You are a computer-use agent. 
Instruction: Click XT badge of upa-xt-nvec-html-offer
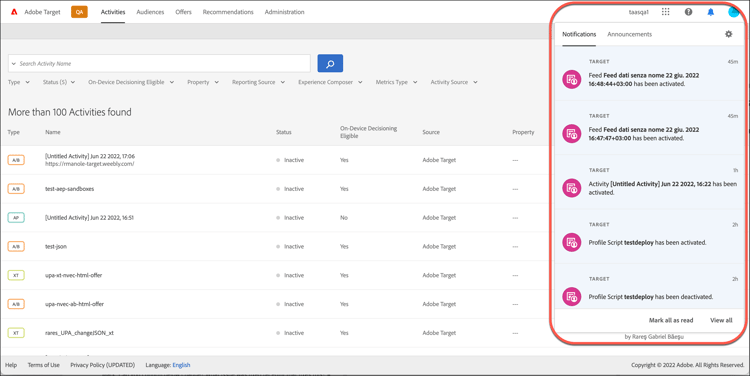coord(16,275)
